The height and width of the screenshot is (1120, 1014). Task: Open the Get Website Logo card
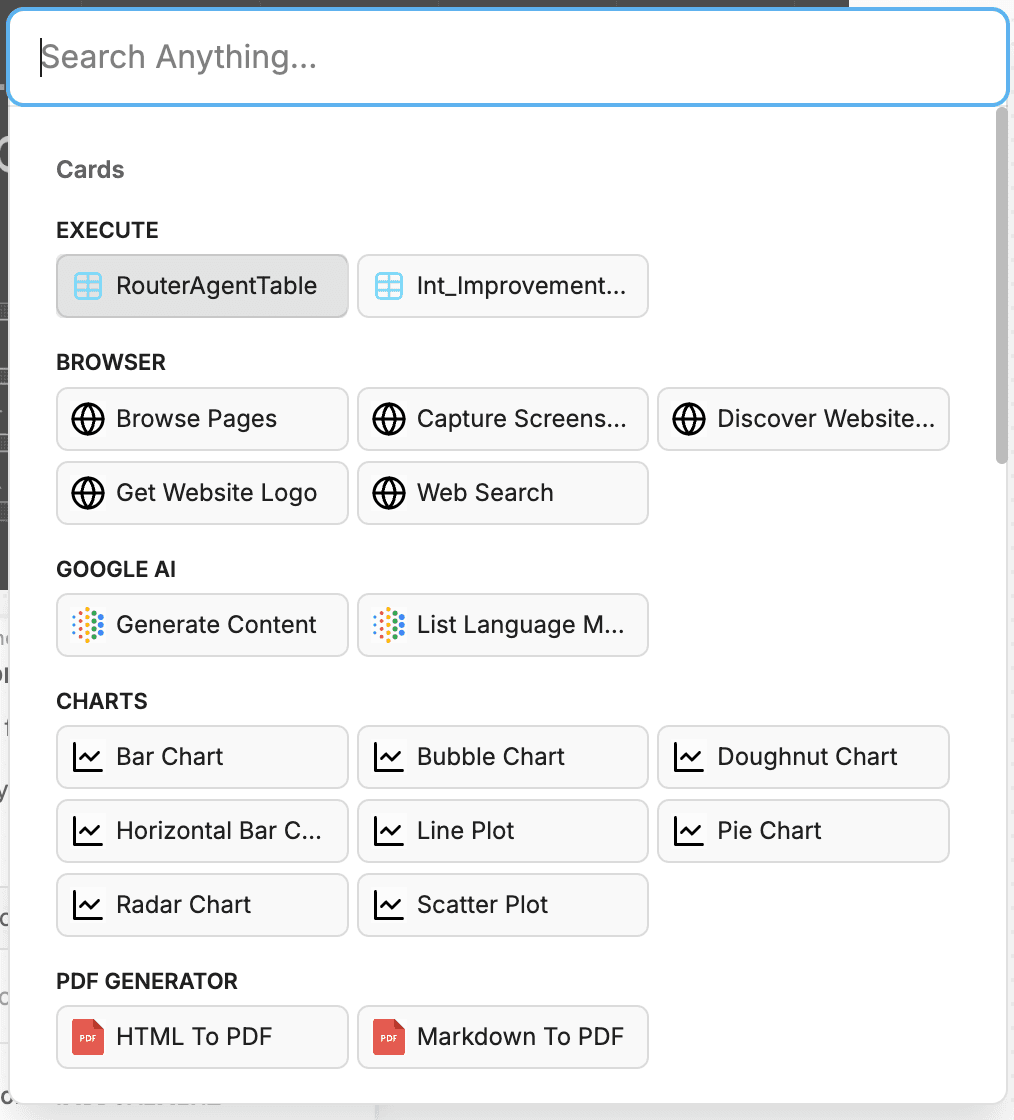tap(202, 493)
